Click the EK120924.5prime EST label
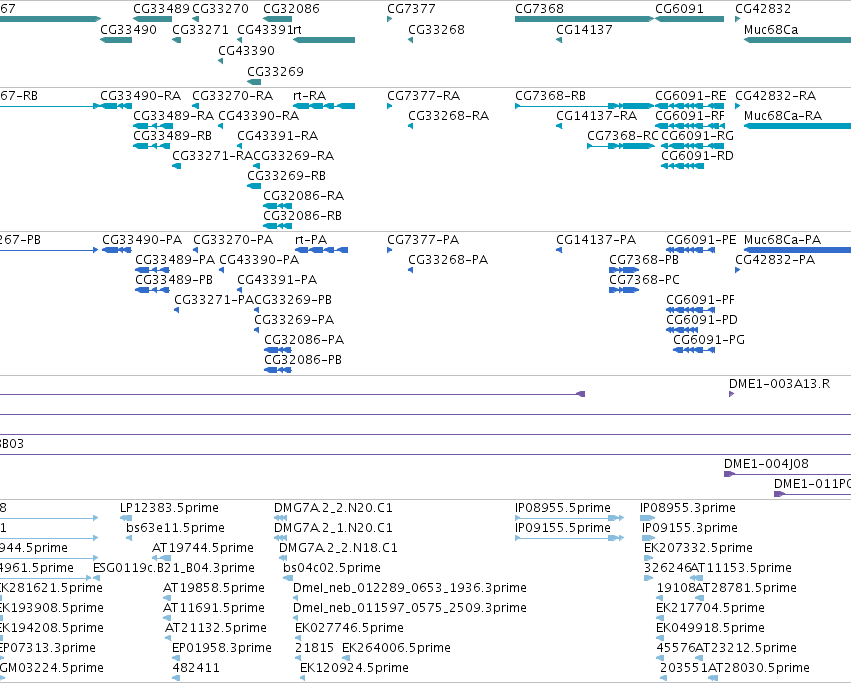 354,668
